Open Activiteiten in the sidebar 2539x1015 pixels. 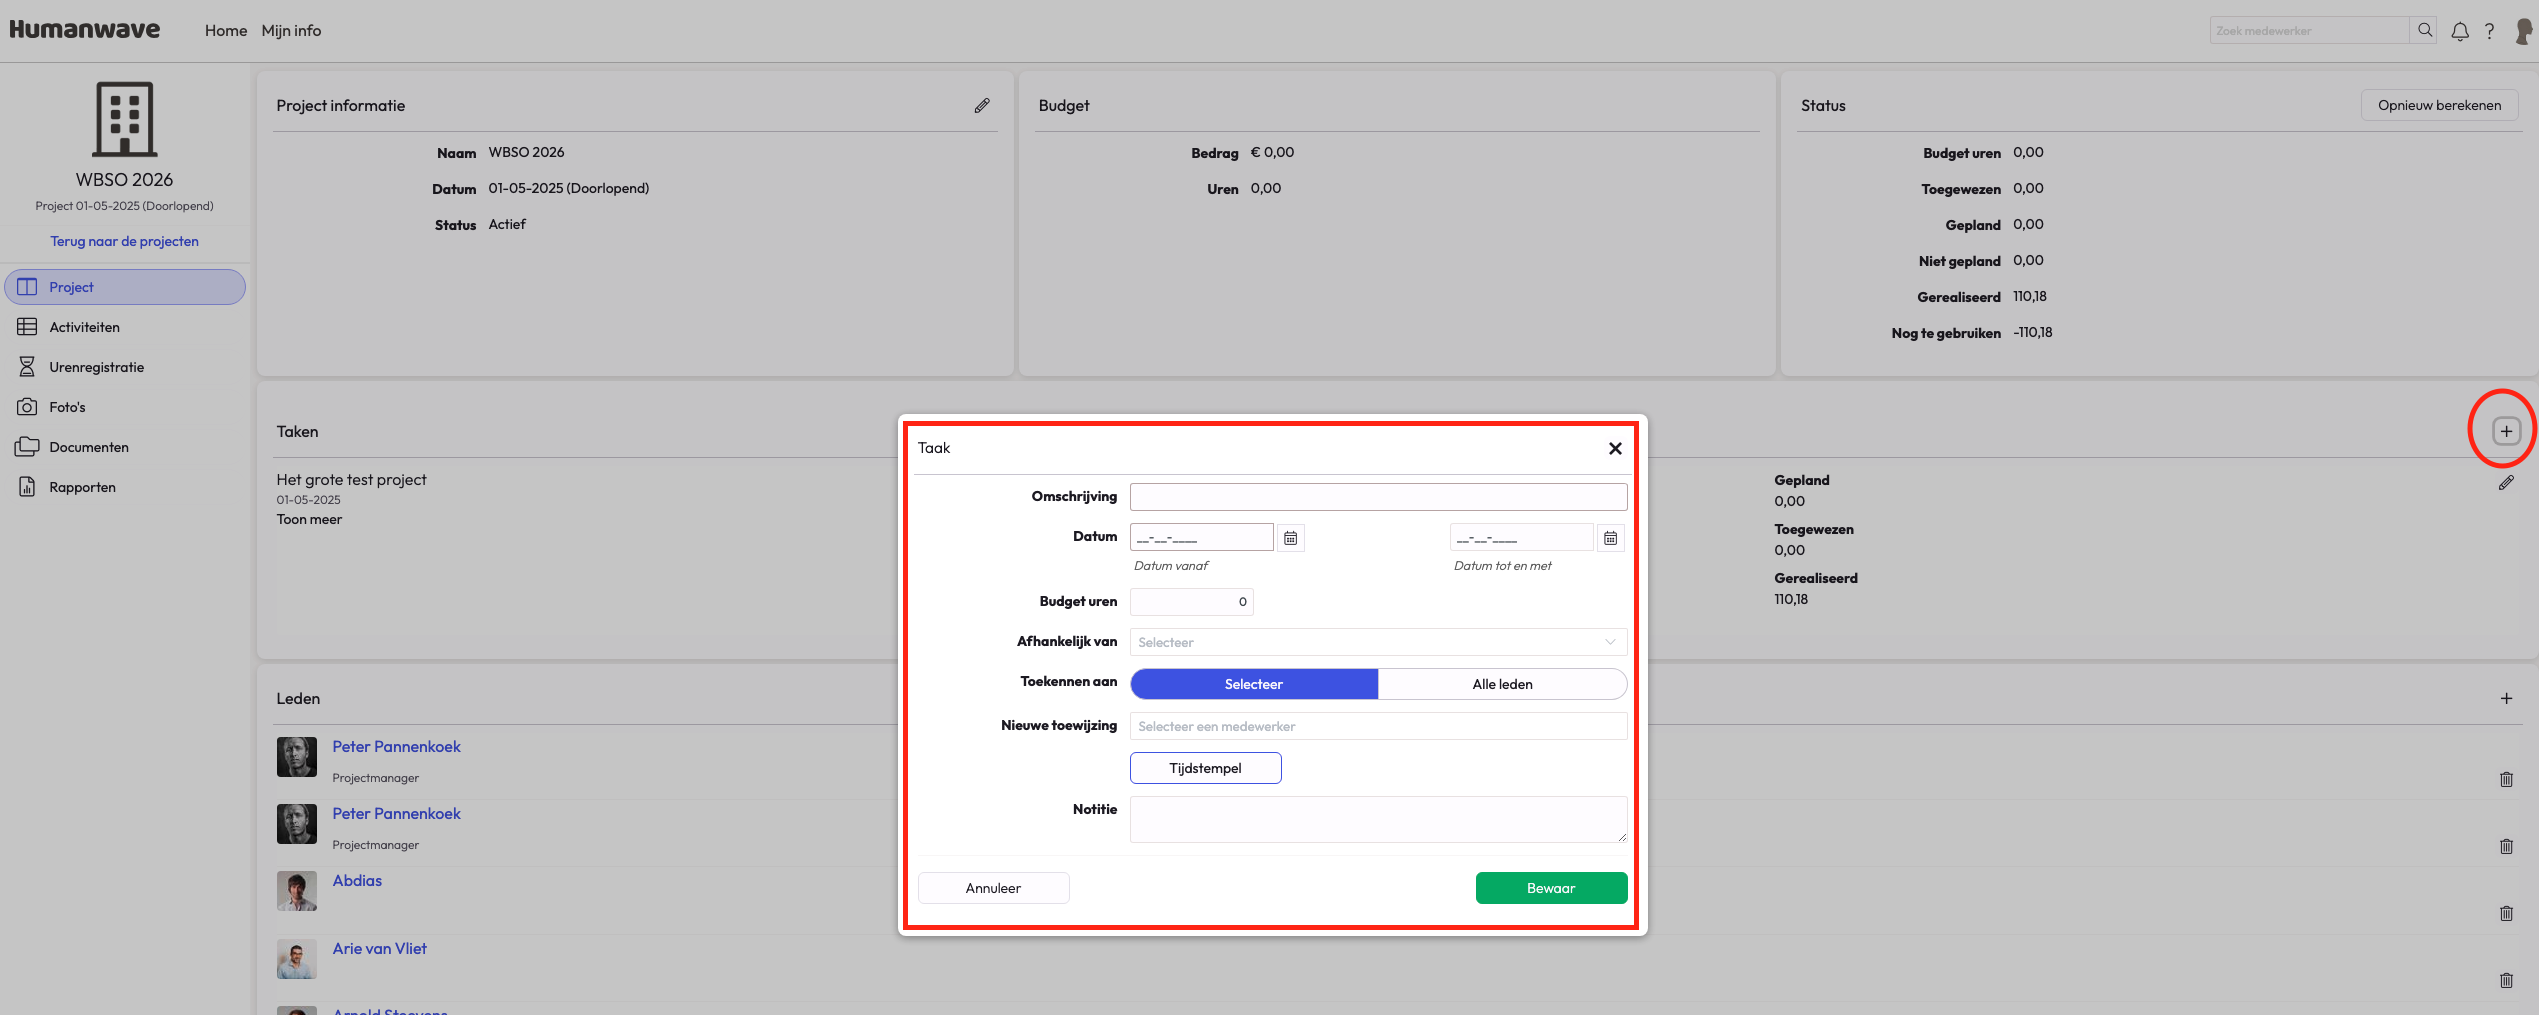click(x=84, y=327)
